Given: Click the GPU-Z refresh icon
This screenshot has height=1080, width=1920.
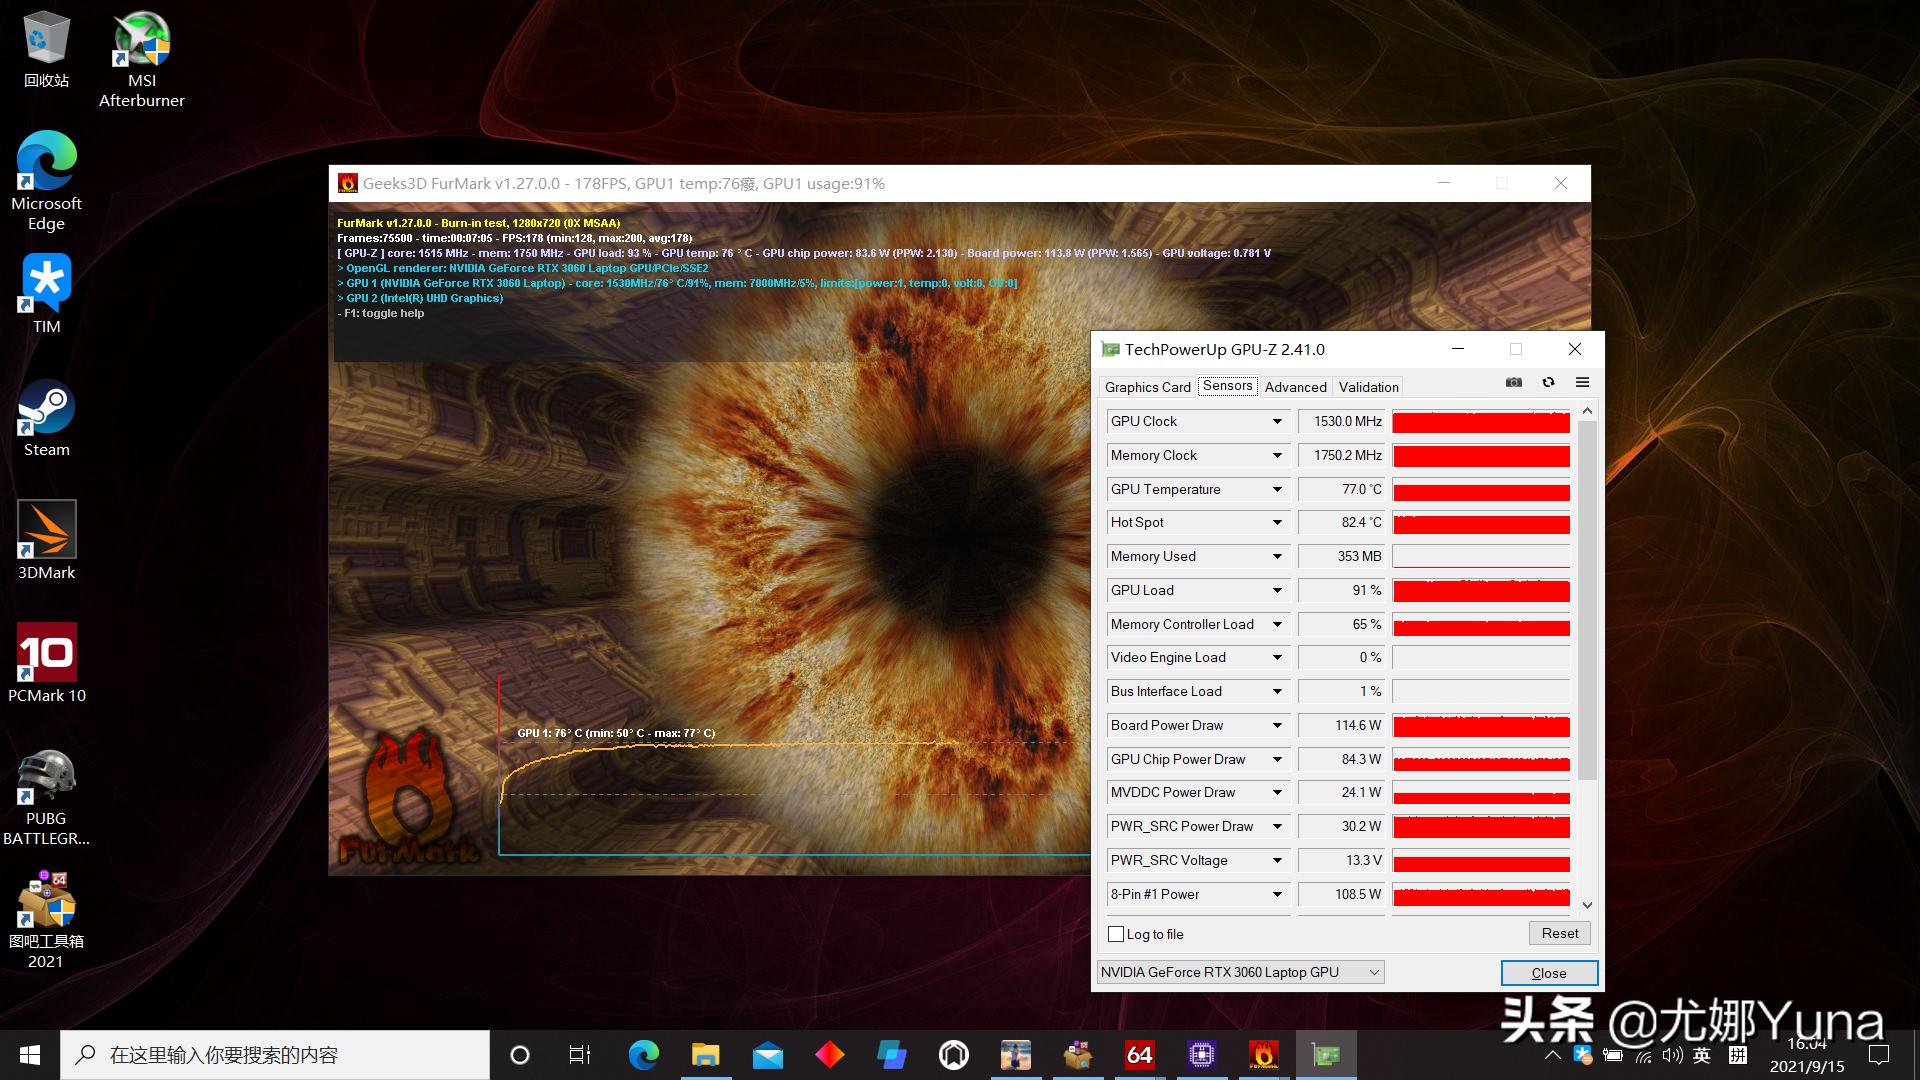Looking at the screenshot, I should click(1548, 383).
